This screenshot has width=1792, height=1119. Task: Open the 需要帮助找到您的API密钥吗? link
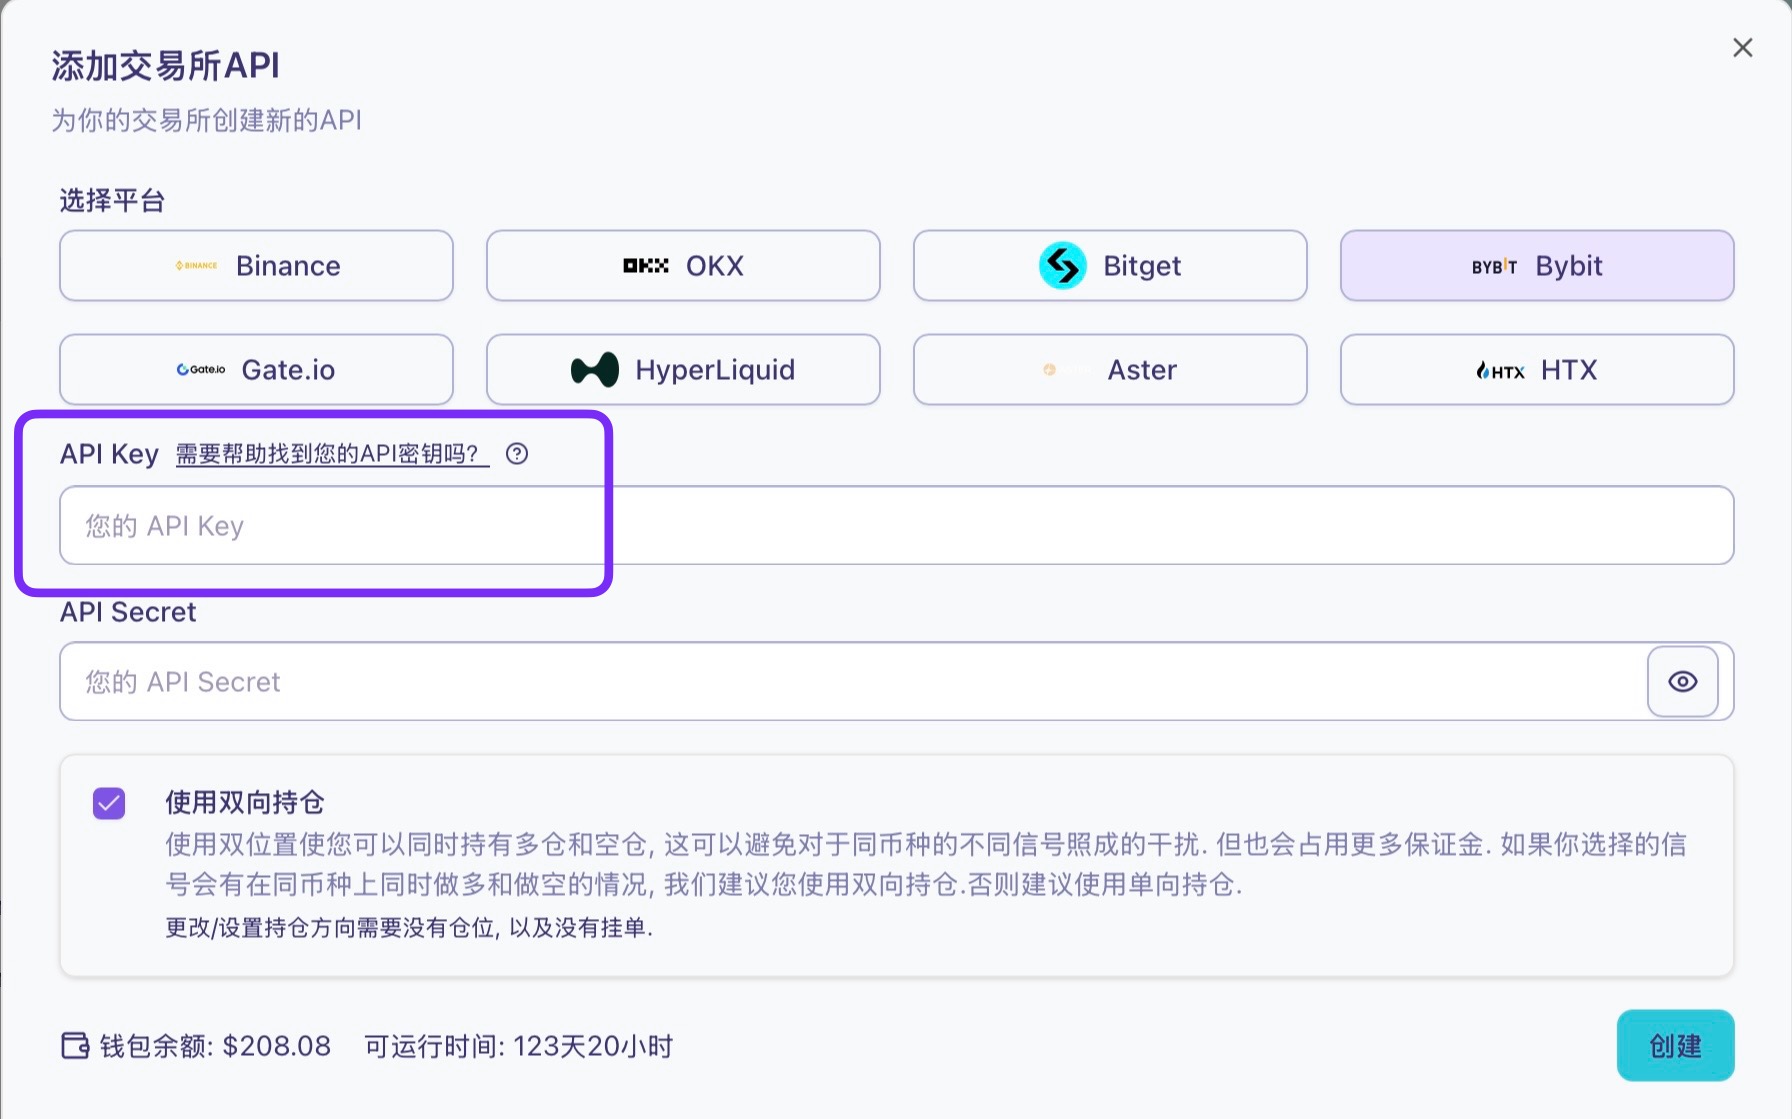(332, 454)
